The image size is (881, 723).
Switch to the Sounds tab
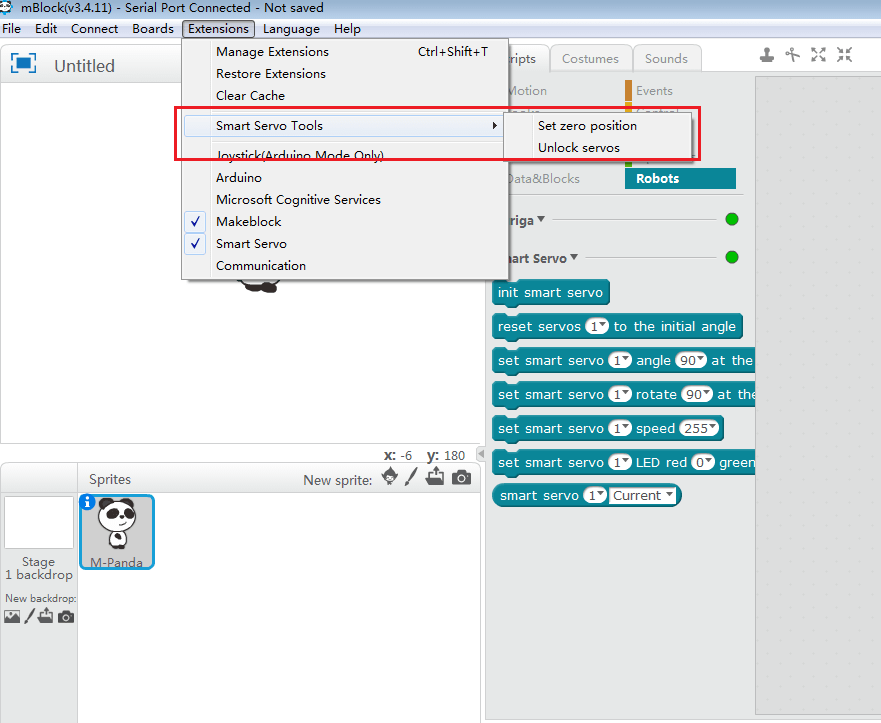(x=666, y=58)
